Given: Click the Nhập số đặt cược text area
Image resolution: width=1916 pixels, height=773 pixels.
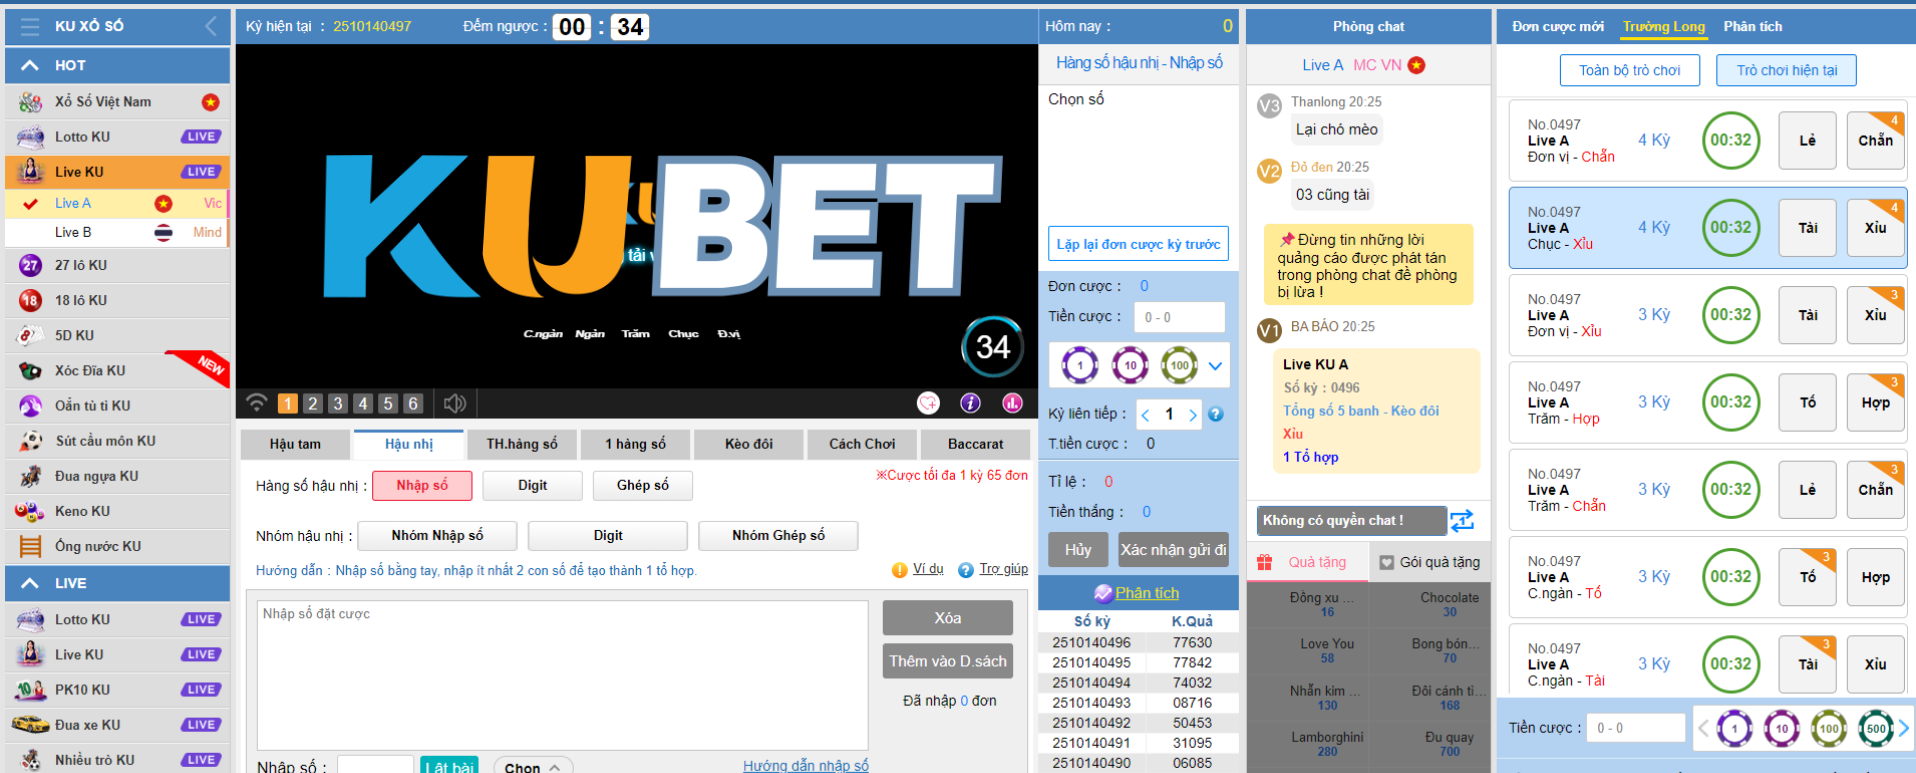Looking at the screenshot, I should [562, 674].
